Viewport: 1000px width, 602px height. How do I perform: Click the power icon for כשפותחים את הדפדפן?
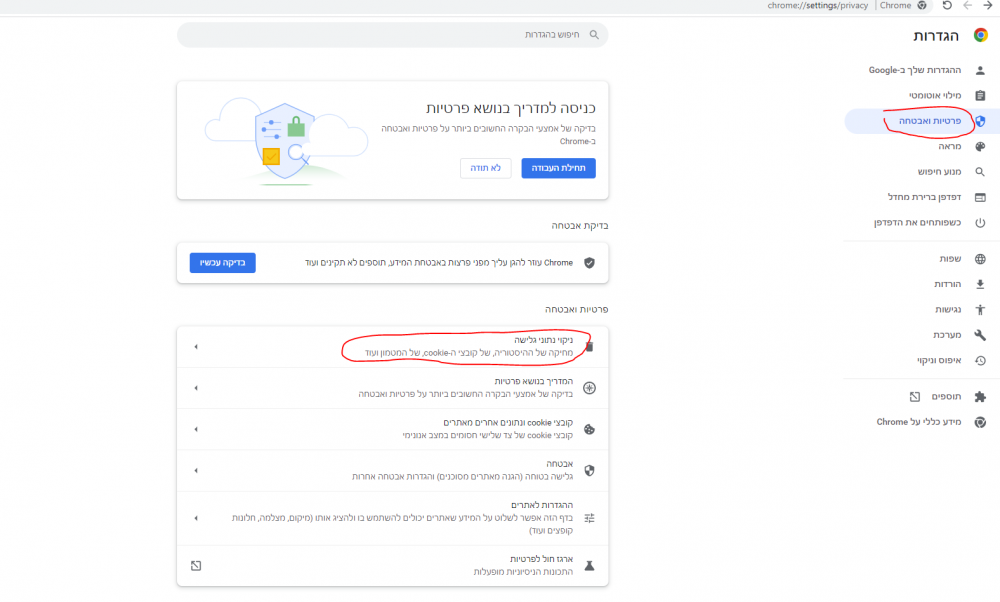point(980,223)
